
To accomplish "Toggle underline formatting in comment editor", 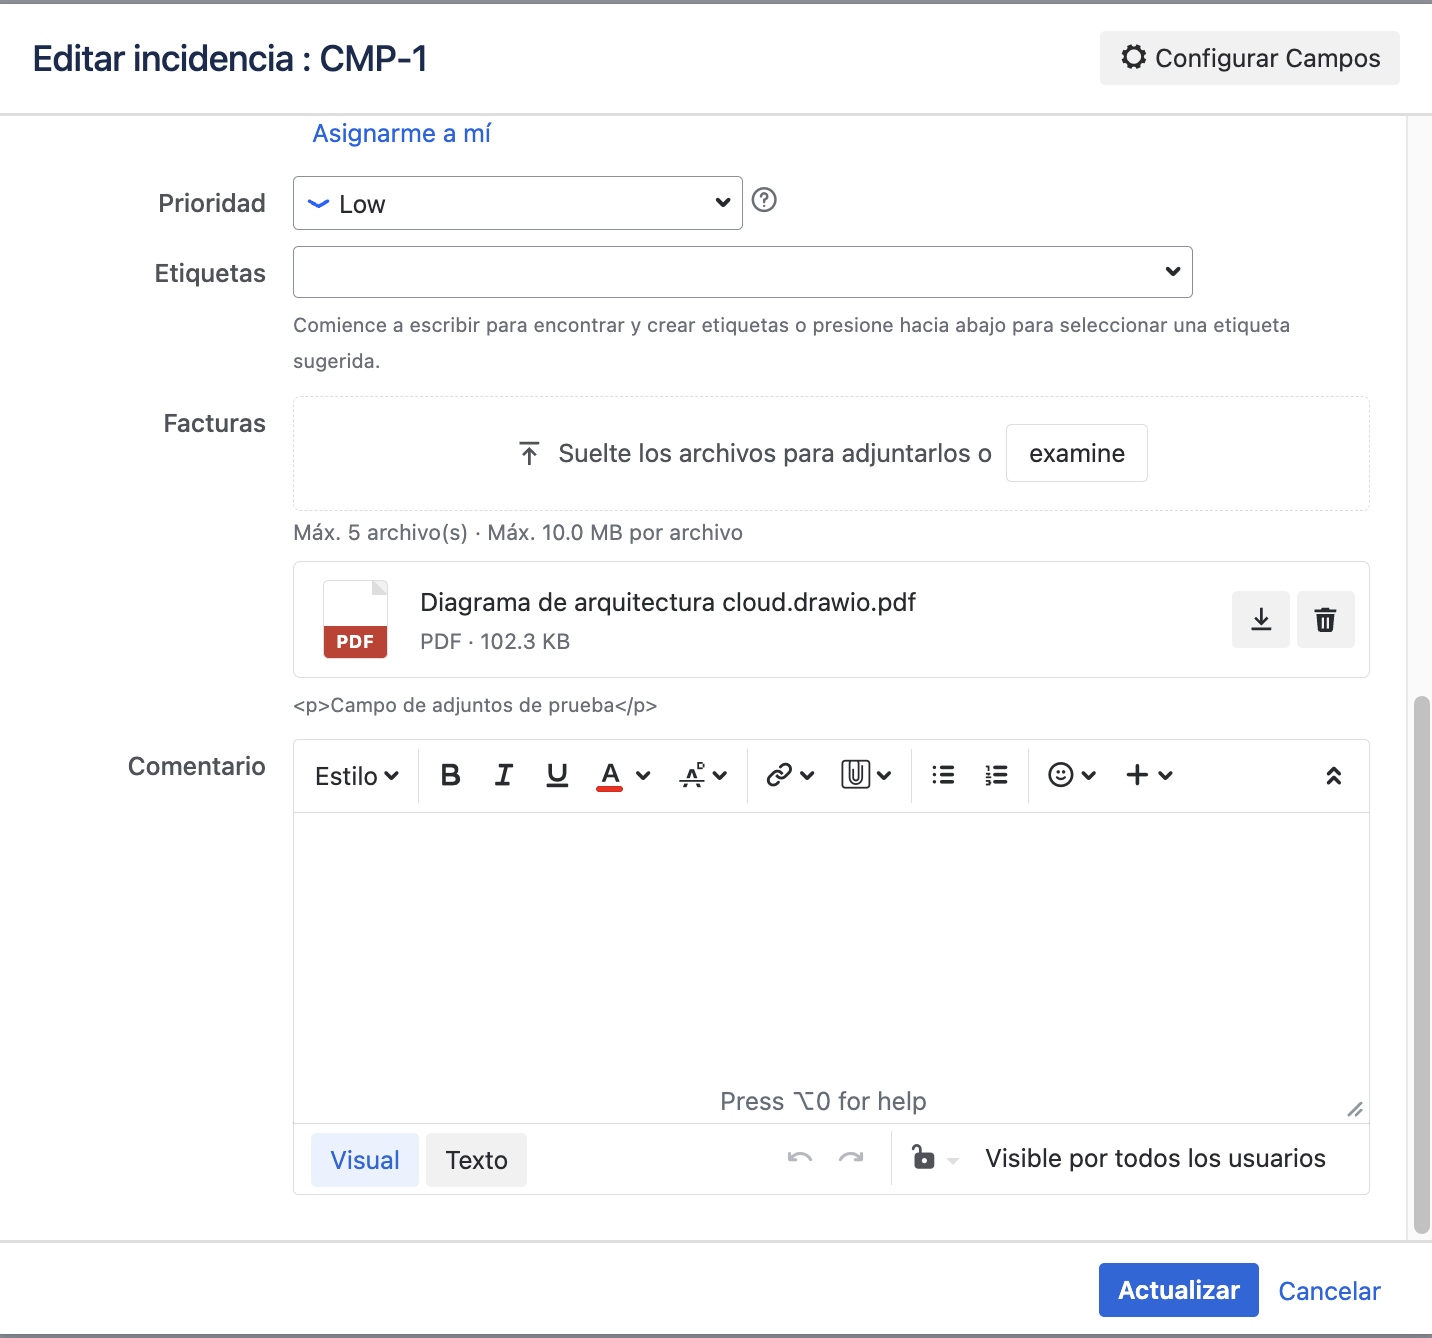I will click(x=557, y=775).
